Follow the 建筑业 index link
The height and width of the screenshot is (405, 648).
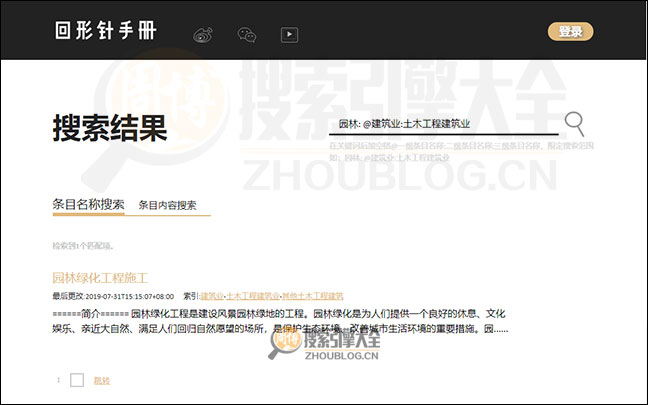pyautogui.click(x=211, y=296)
